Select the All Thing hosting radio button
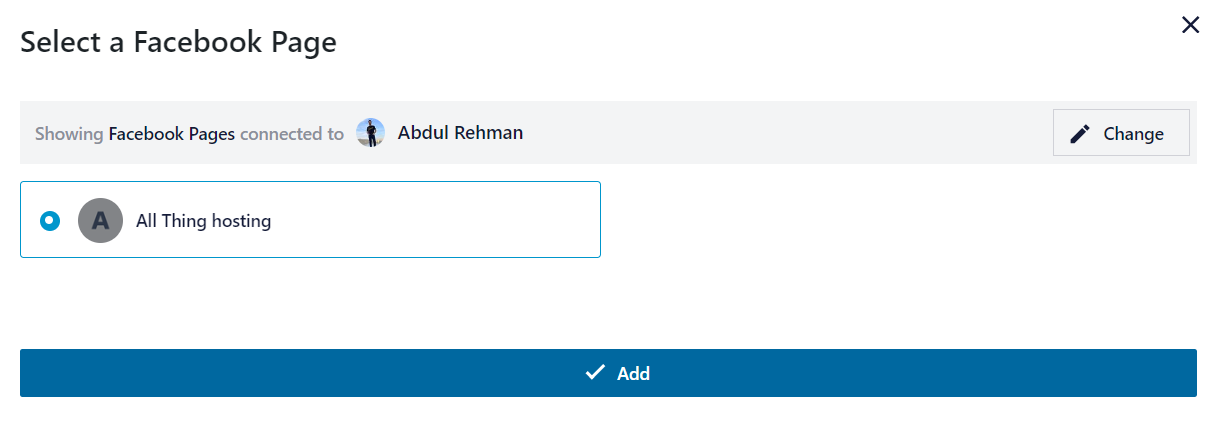 click(x=50, y=220)
